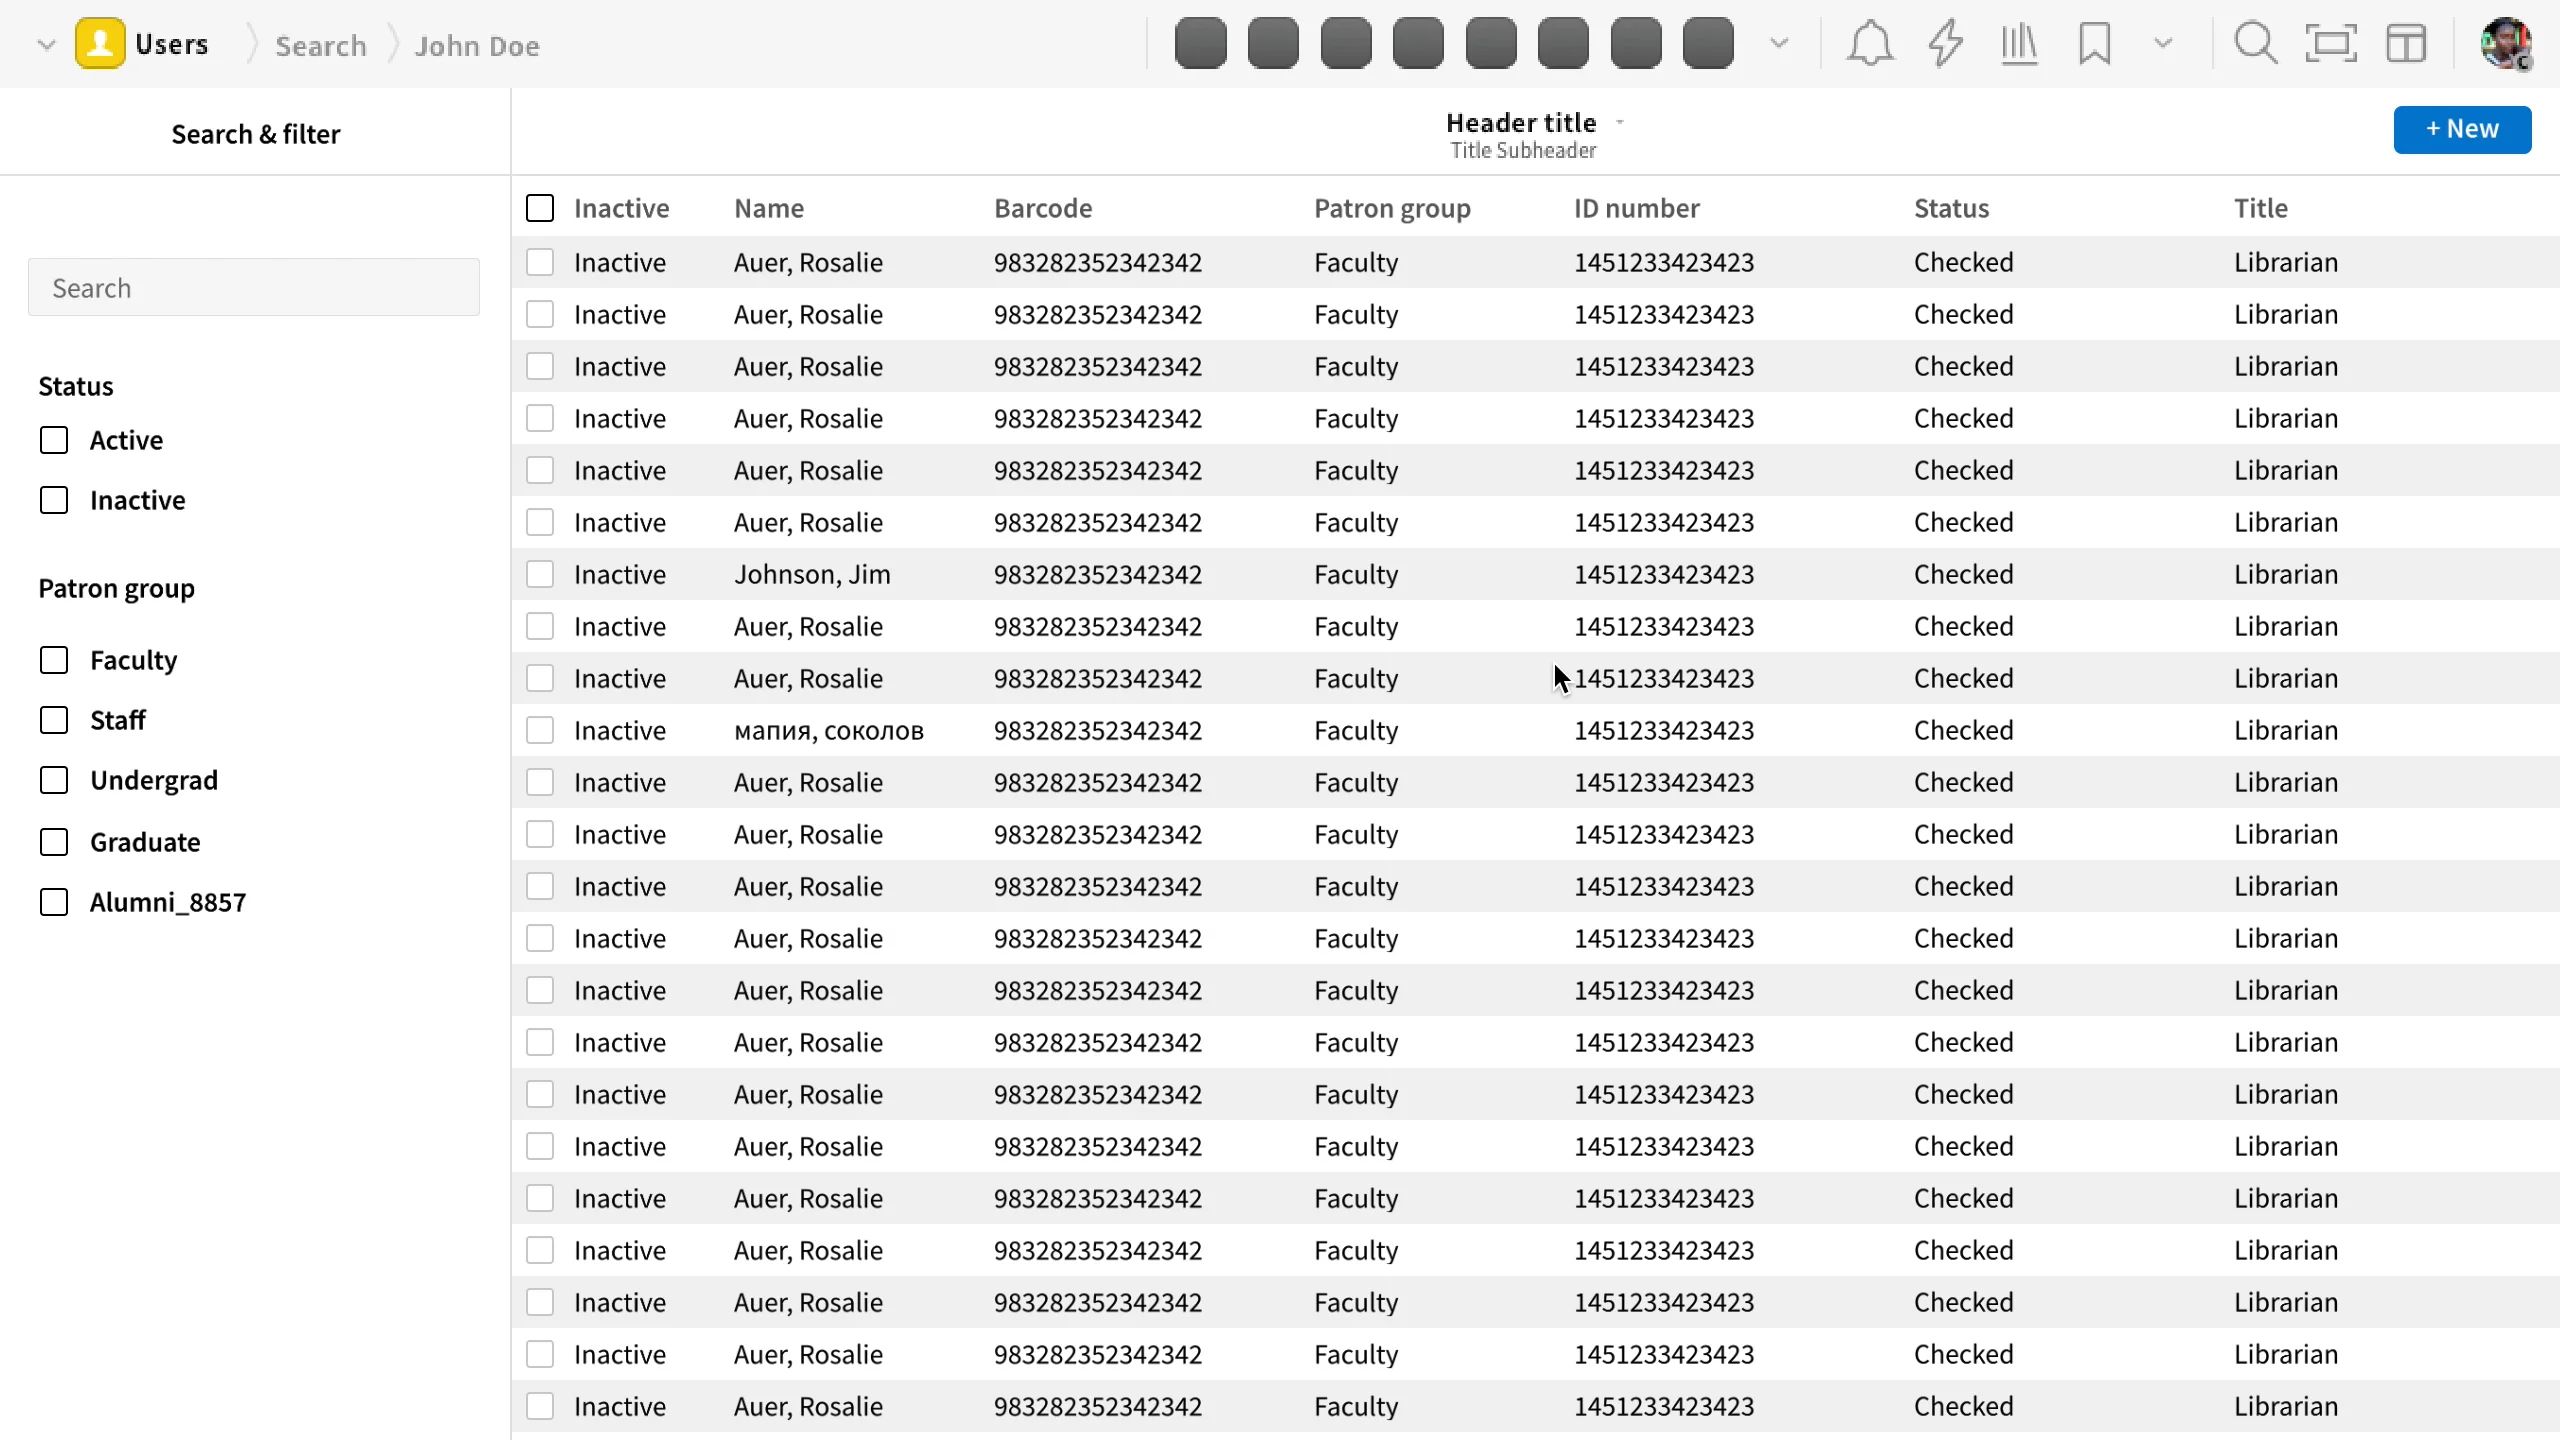Click the magnifying glass search icon

click(x=2256, y=44)
